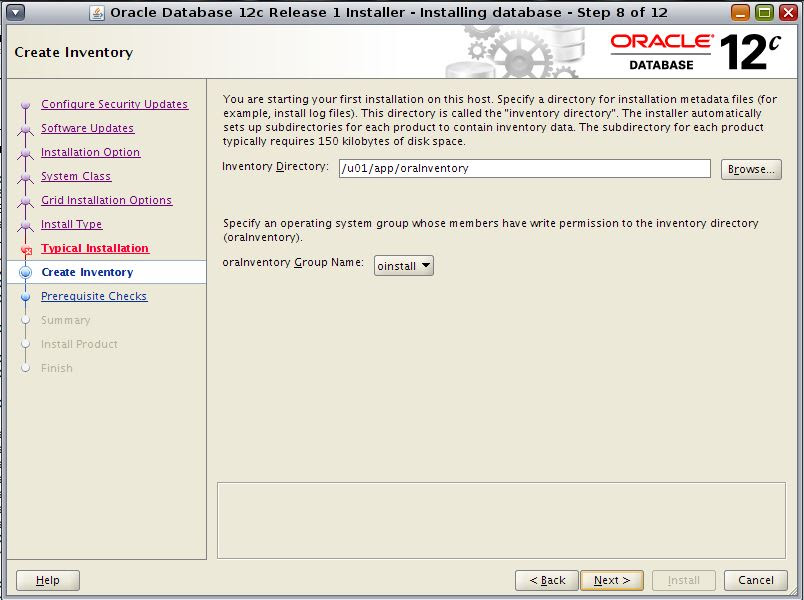Viewport: 804px width, 600px height.
Task: Click the Inventory Directory label
Action: click(275, 167)
